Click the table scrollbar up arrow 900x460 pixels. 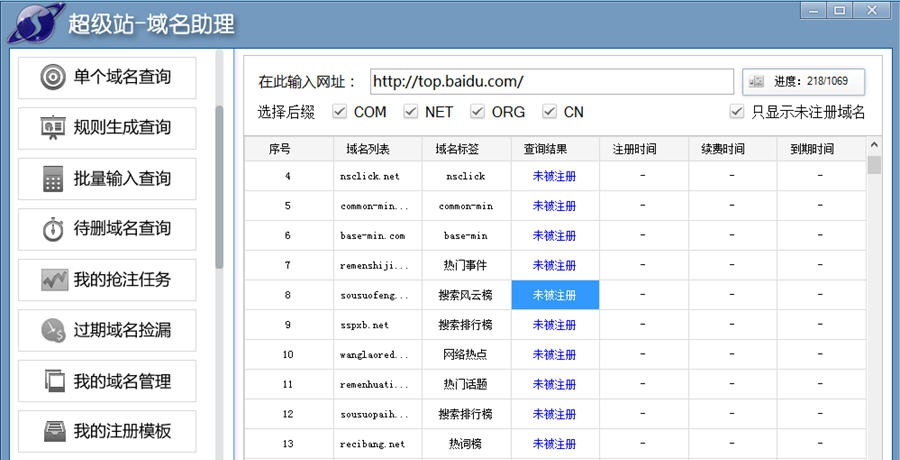pyautogui.click(x=874, y=145)
